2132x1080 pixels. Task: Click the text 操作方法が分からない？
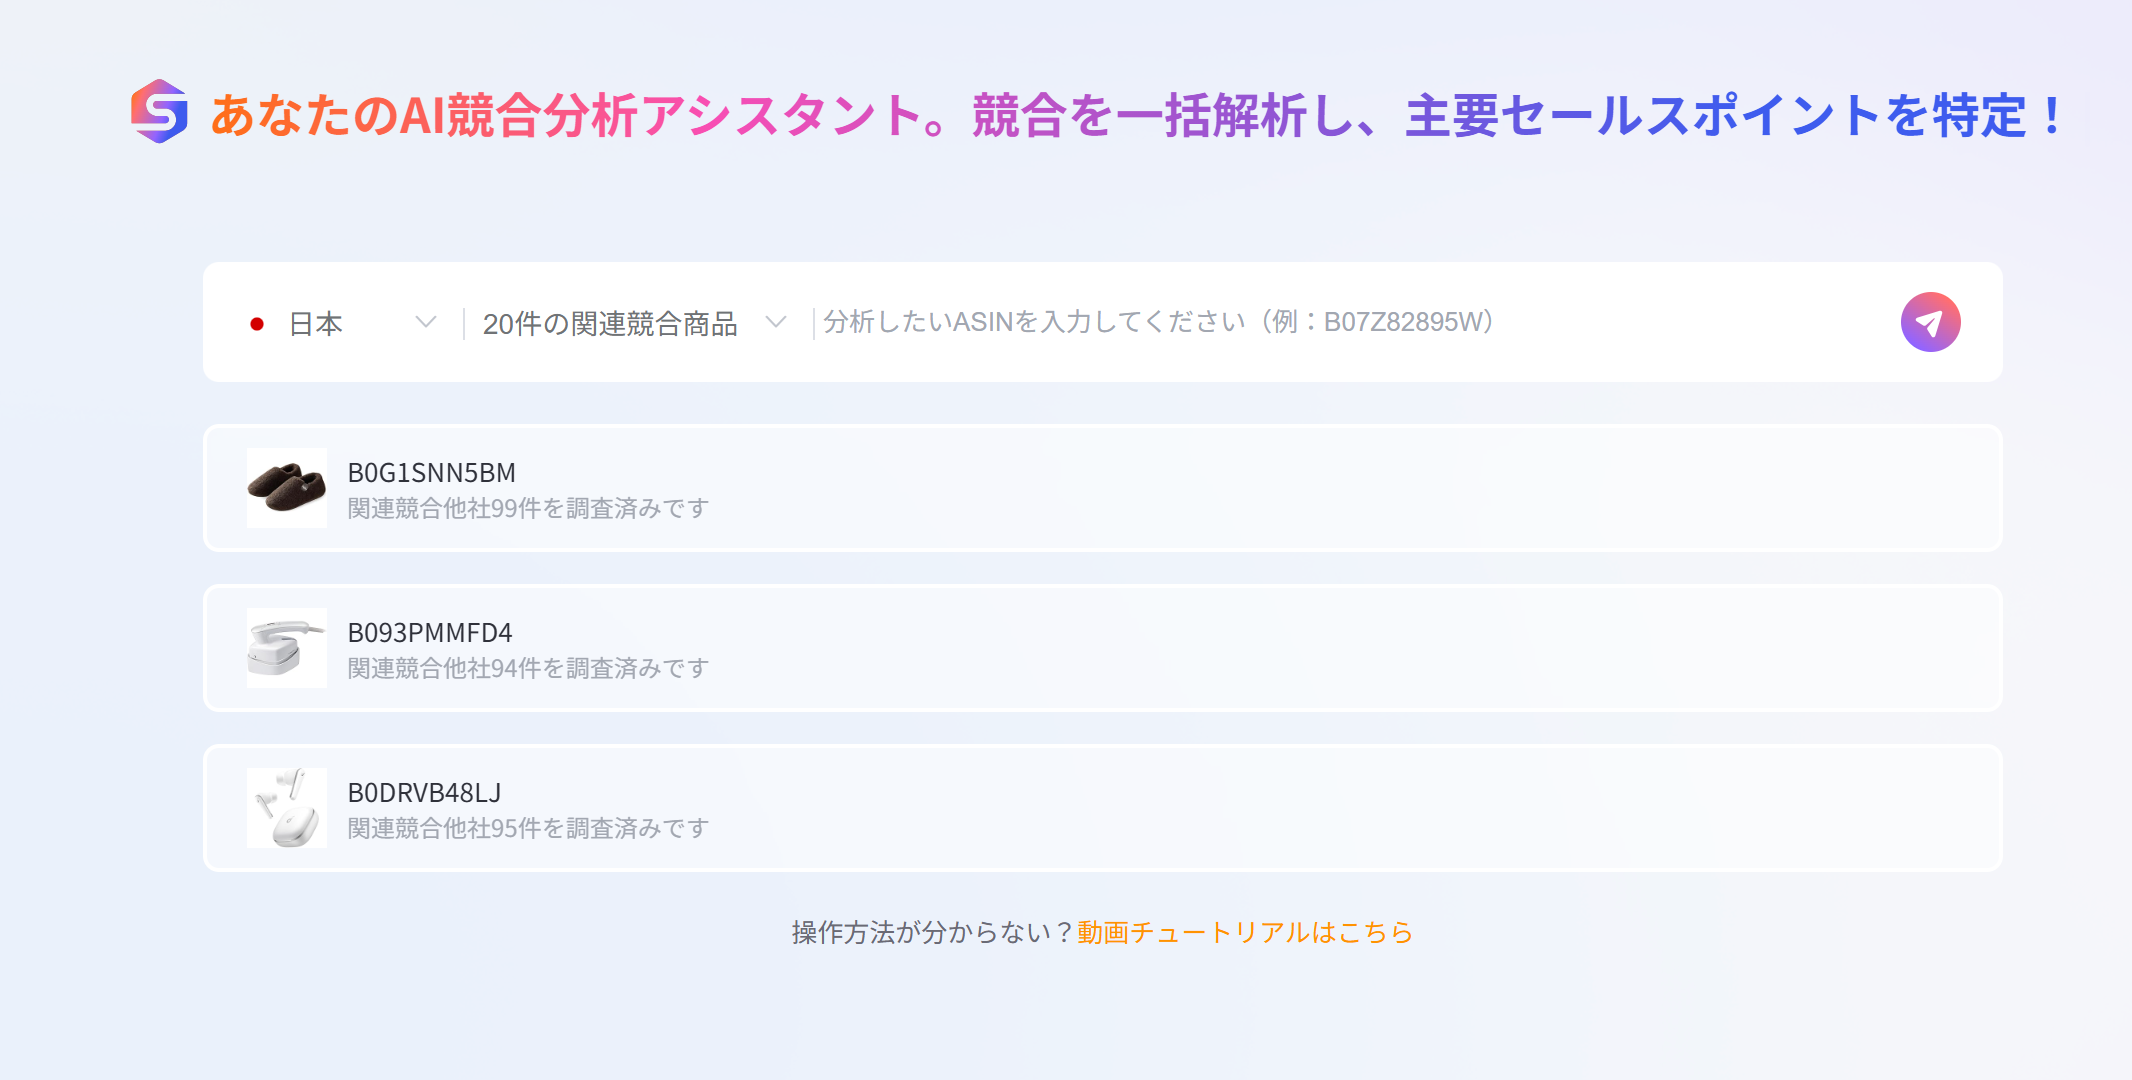tap(933, 932)
